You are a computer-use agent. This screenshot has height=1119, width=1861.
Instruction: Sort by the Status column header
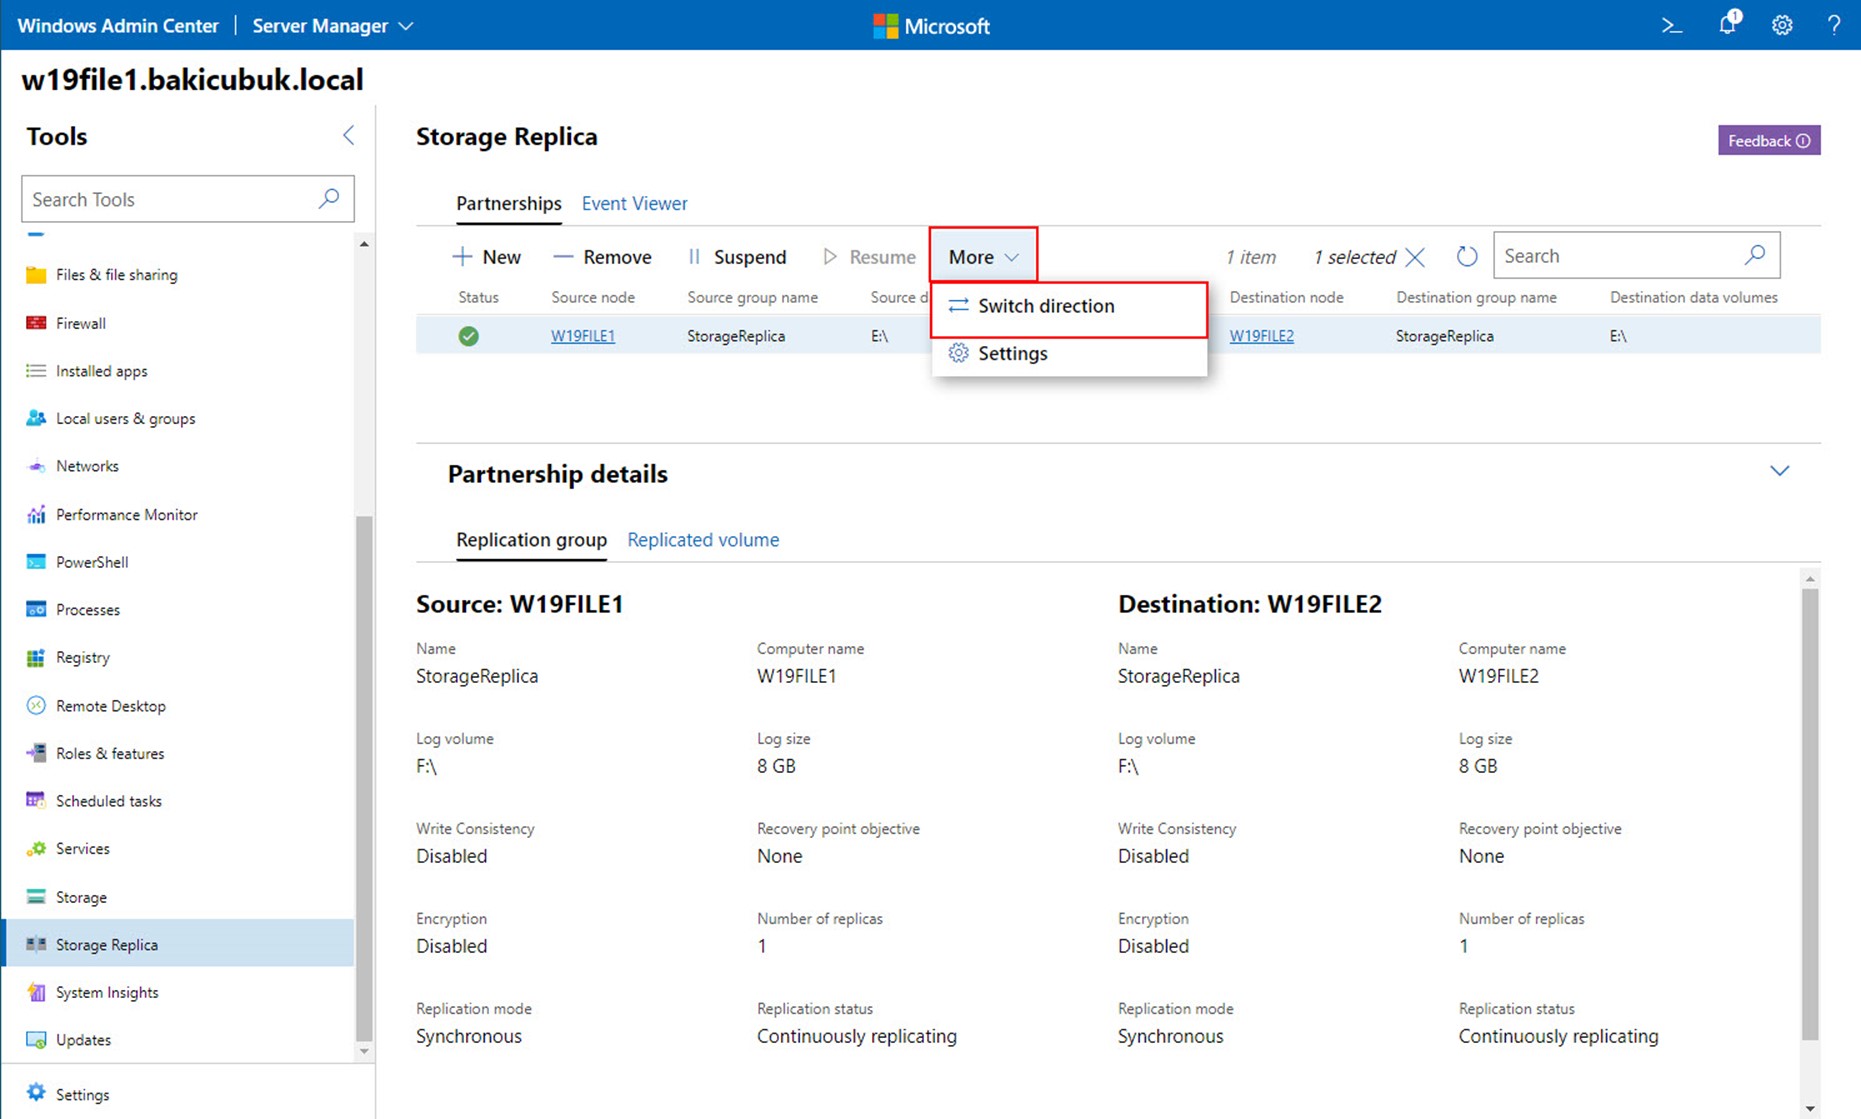click(x=478, y=297)
